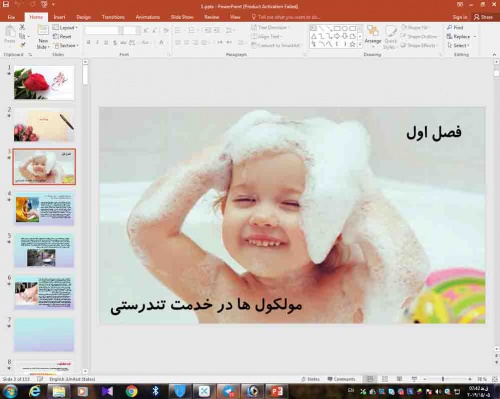Open the Select dropdown
The image size is (500, 399).
pyautogui.click(x=459, y=45)
